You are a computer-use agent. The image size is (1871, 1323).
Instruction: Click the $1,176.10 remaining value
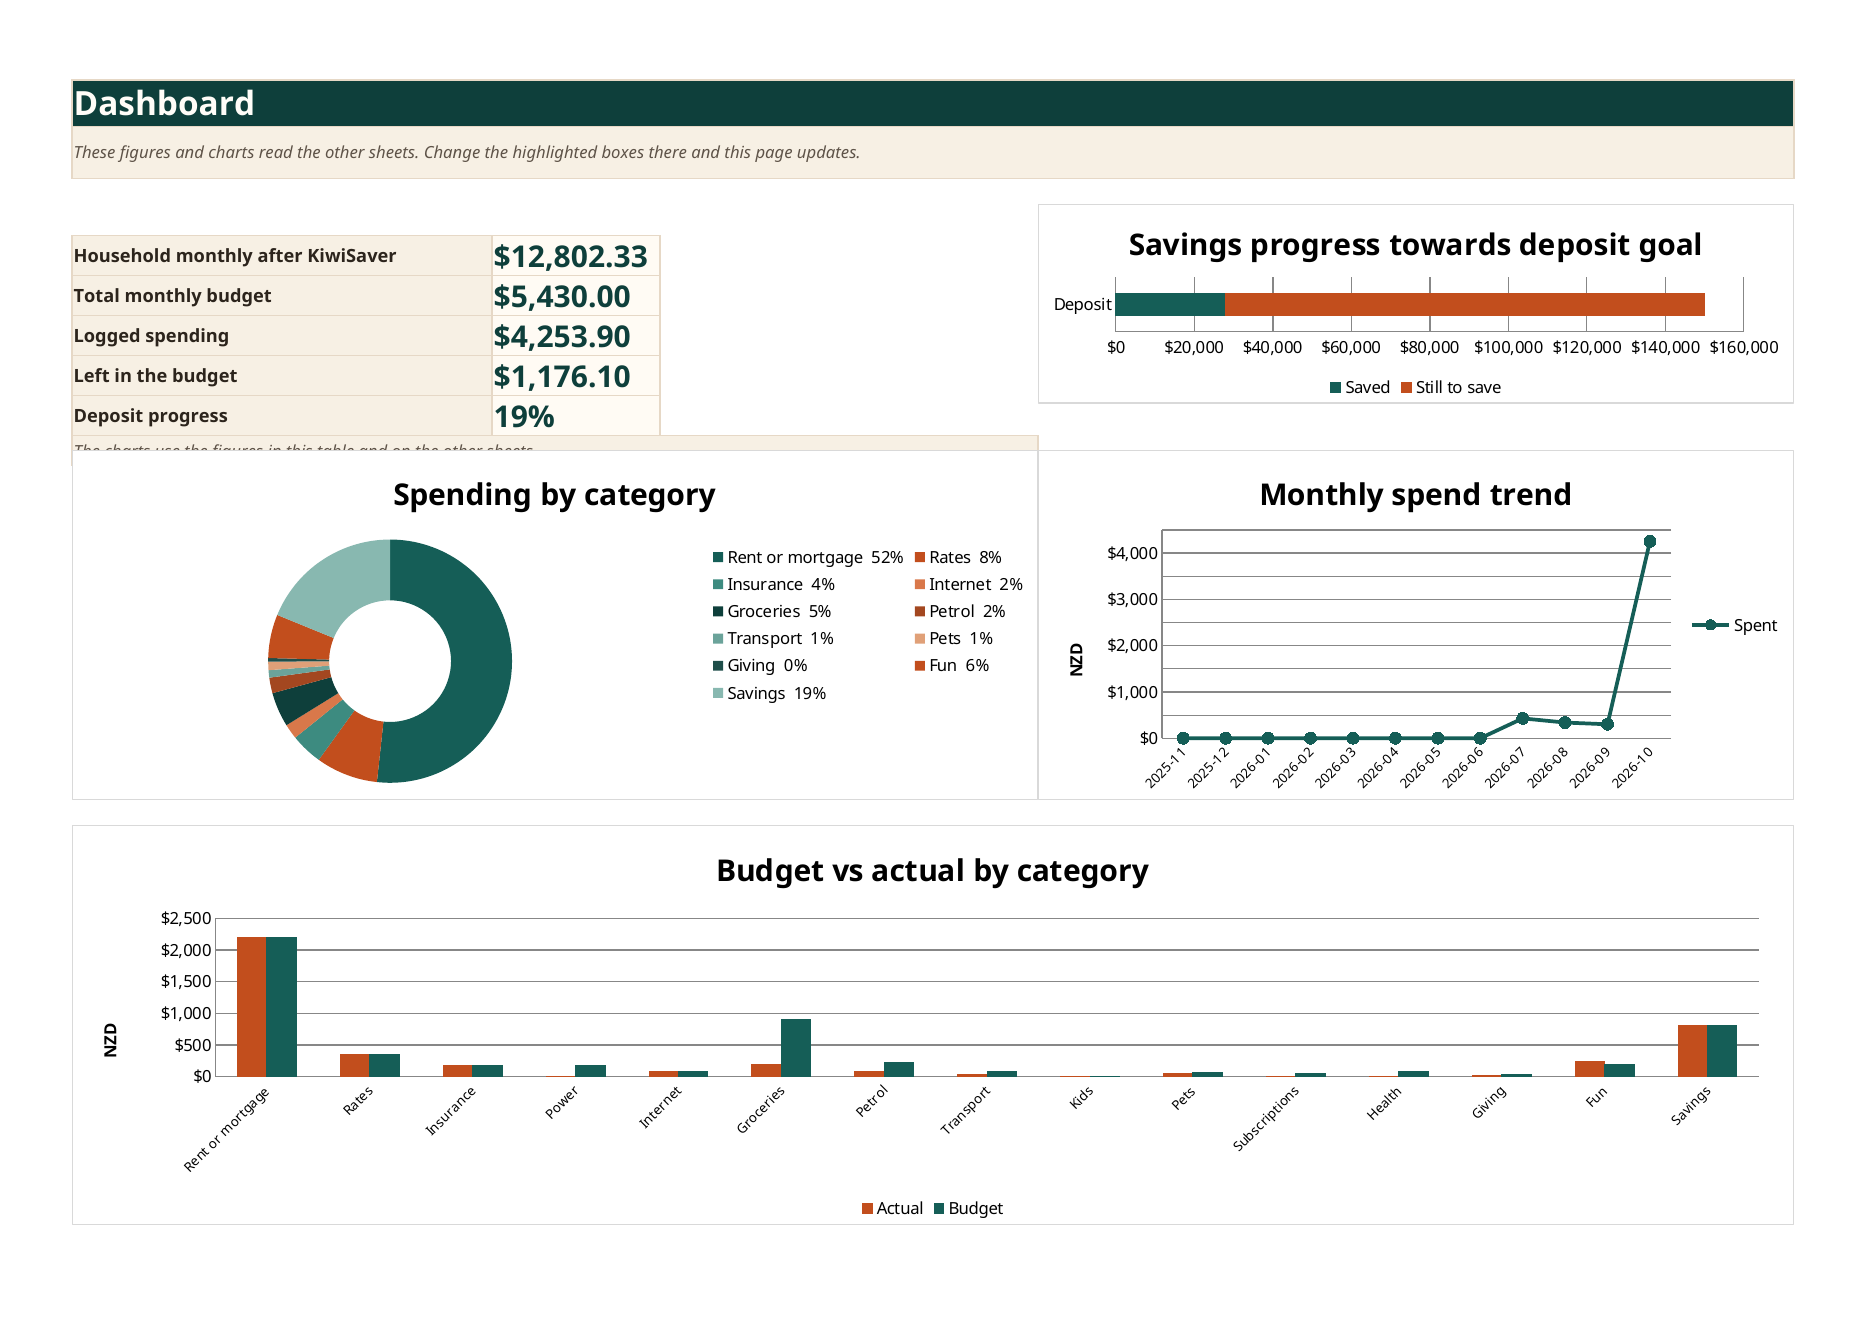click(x=562, y=377)
